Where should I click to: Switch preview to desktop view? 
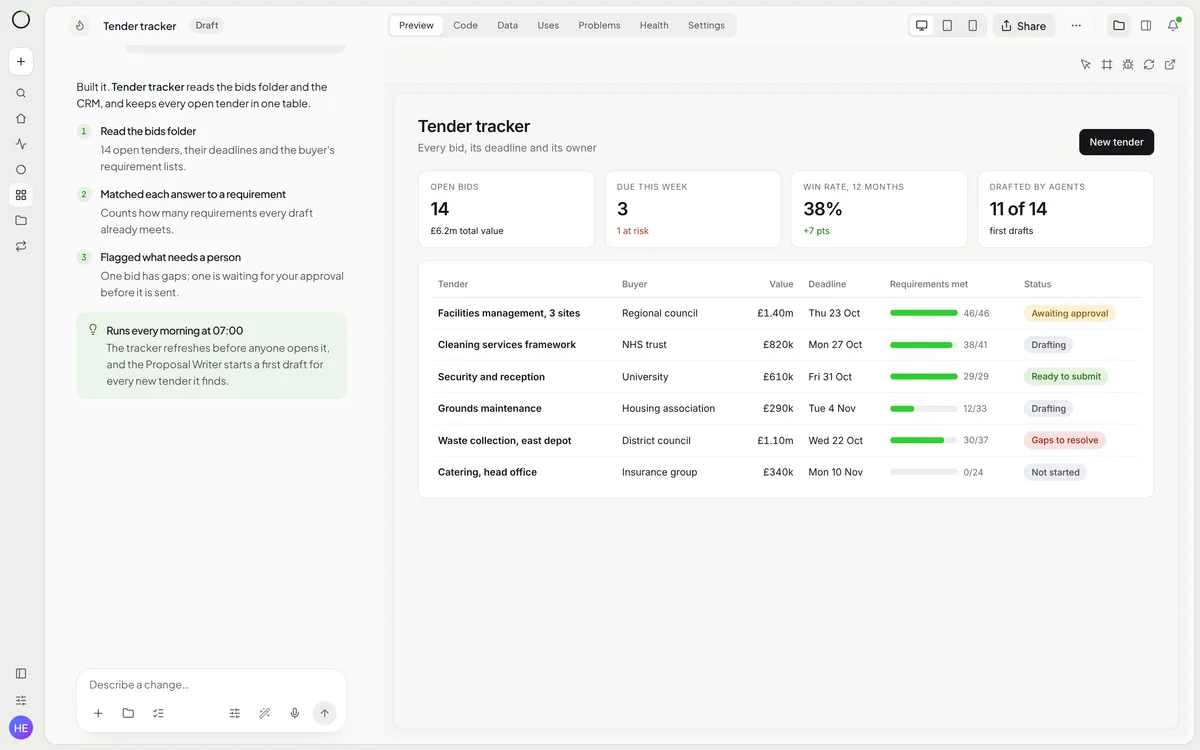pyautogui.click(x=922, y=26)
